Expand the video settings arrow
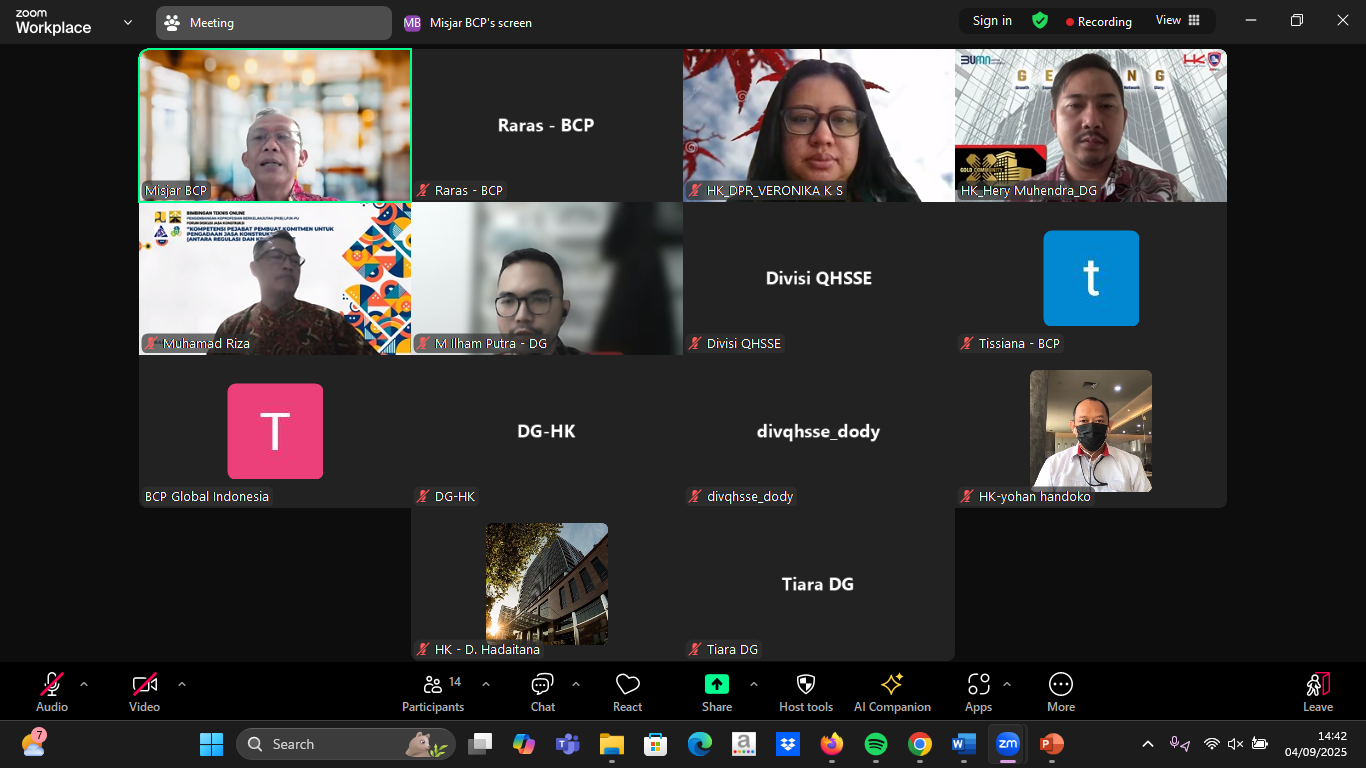This screenshot has height=768, width=1366. click(182, 685)
